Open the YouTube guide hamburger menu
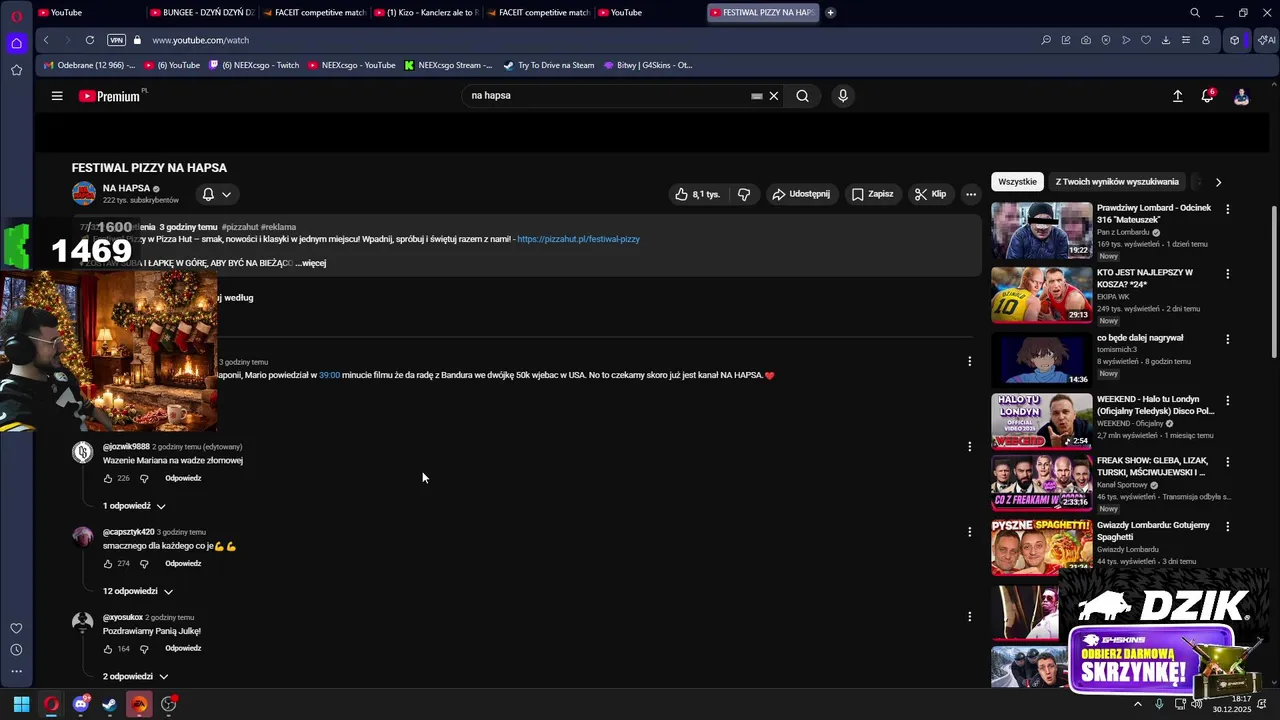Screen dimensions: 1280x720 pos(57,96)
